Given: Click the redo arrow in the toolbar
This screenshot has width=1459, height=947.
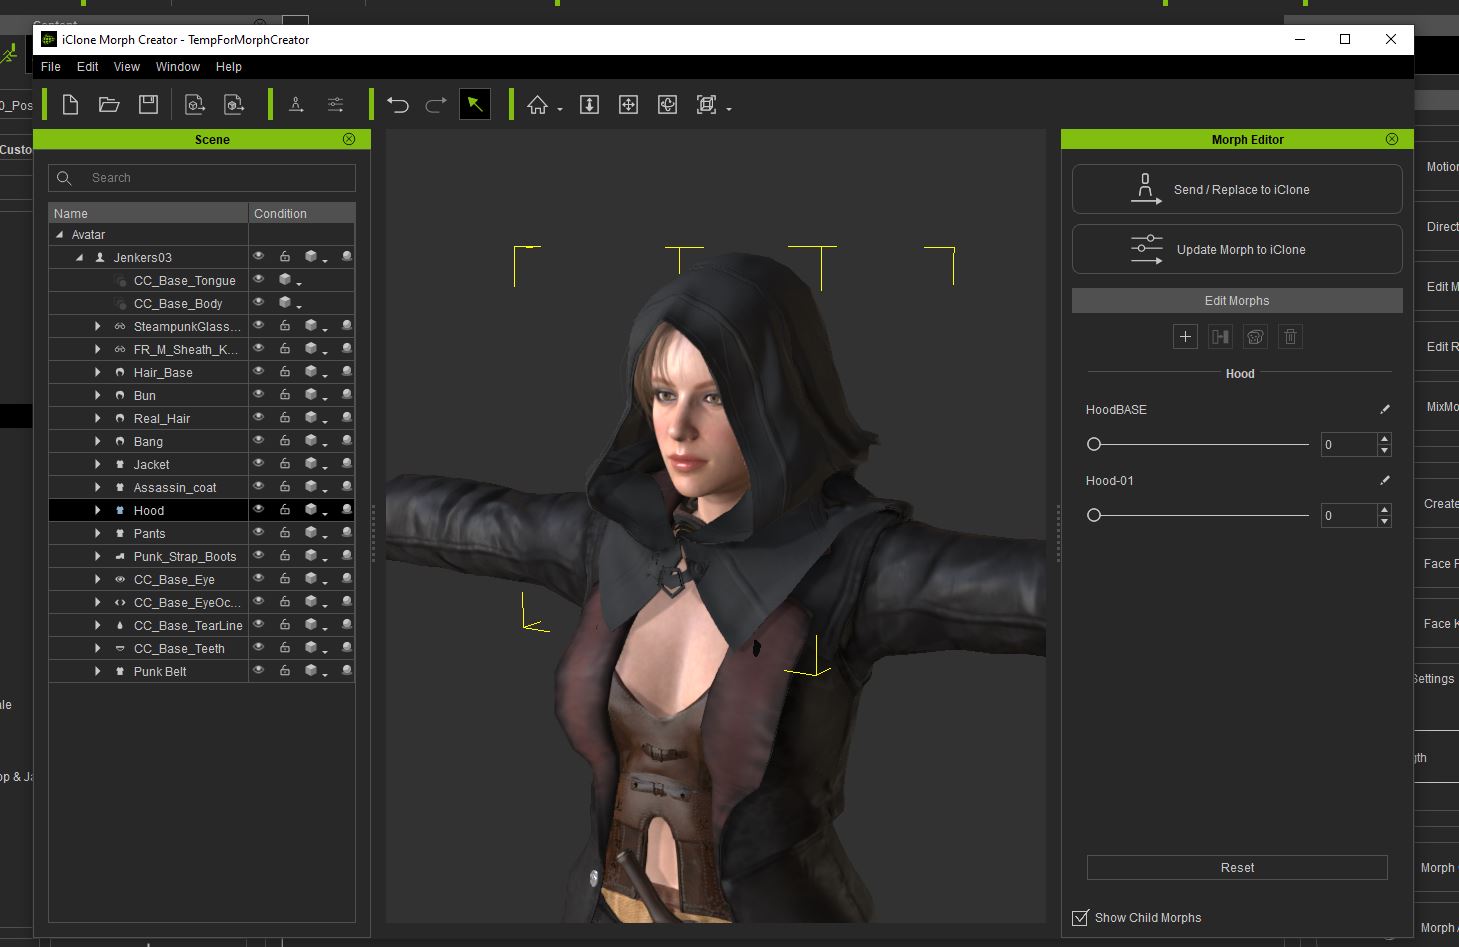Looking at the screenshot, I should [x=436, y=105].
